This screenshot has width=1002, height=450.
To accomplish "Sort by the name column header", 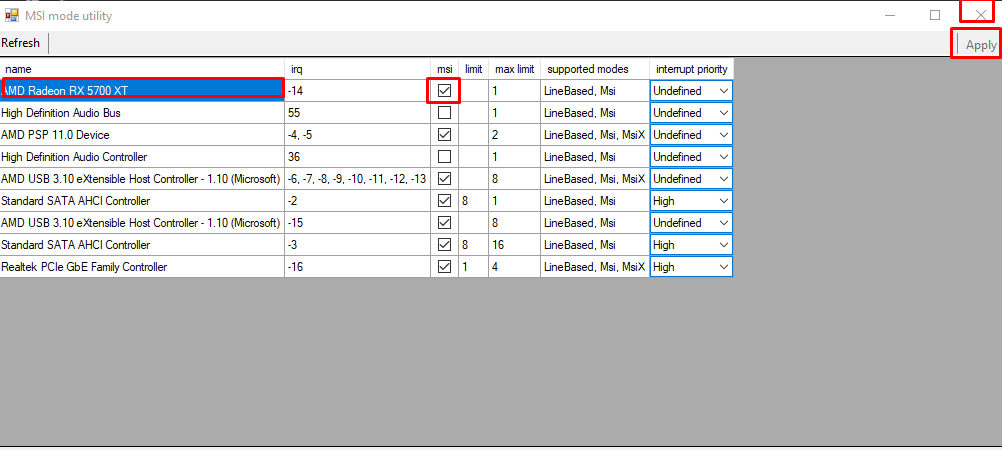I will click(142, 69).
